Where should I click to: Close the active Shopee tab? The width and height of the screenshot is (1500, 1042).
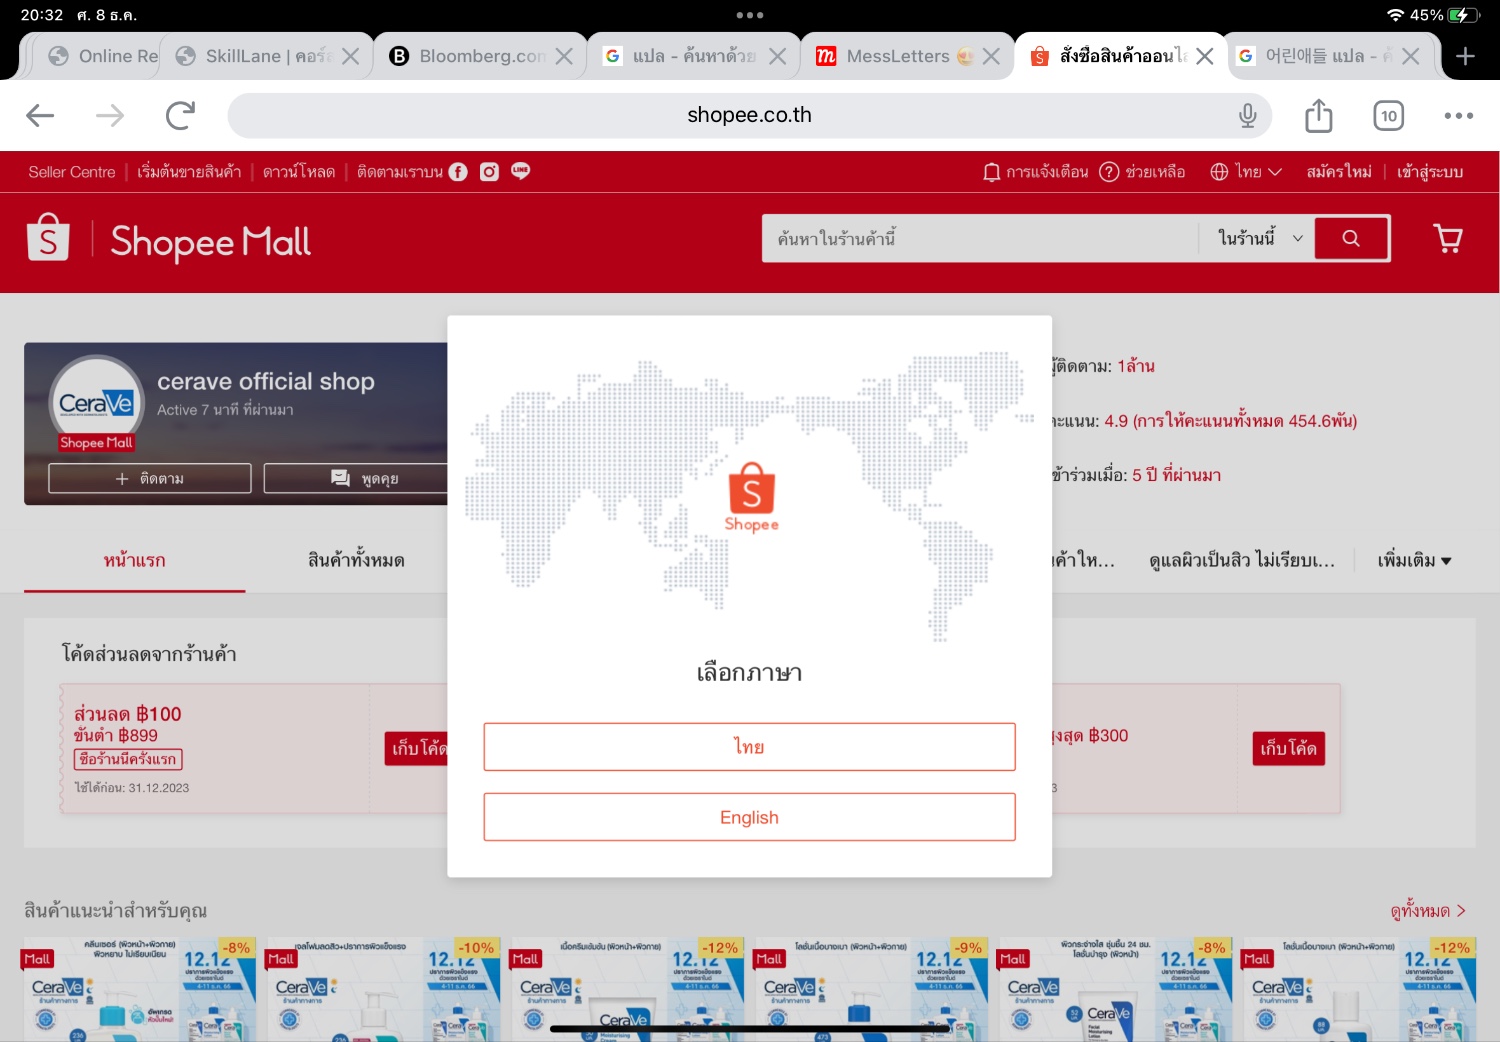click(1205, 56)
